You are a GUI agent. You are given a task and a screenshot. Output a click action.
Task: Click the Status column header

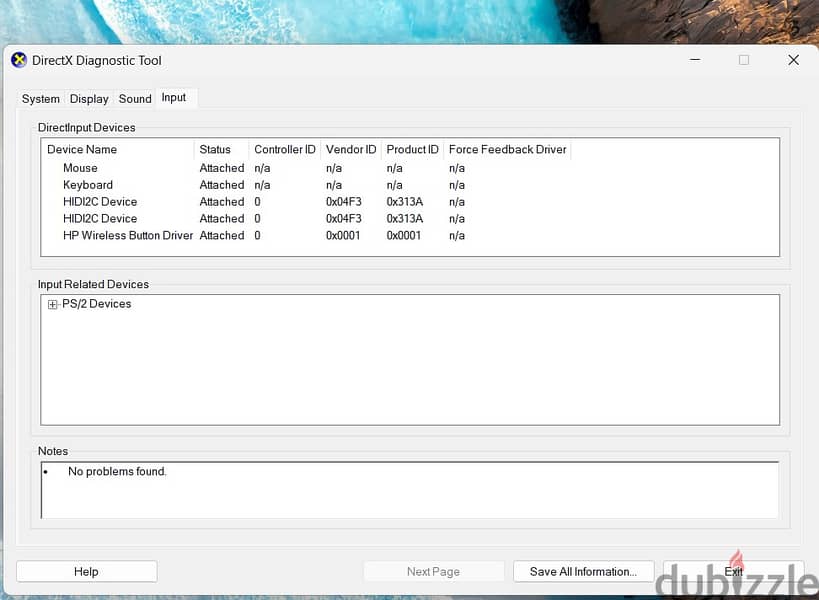click(221, 149)
